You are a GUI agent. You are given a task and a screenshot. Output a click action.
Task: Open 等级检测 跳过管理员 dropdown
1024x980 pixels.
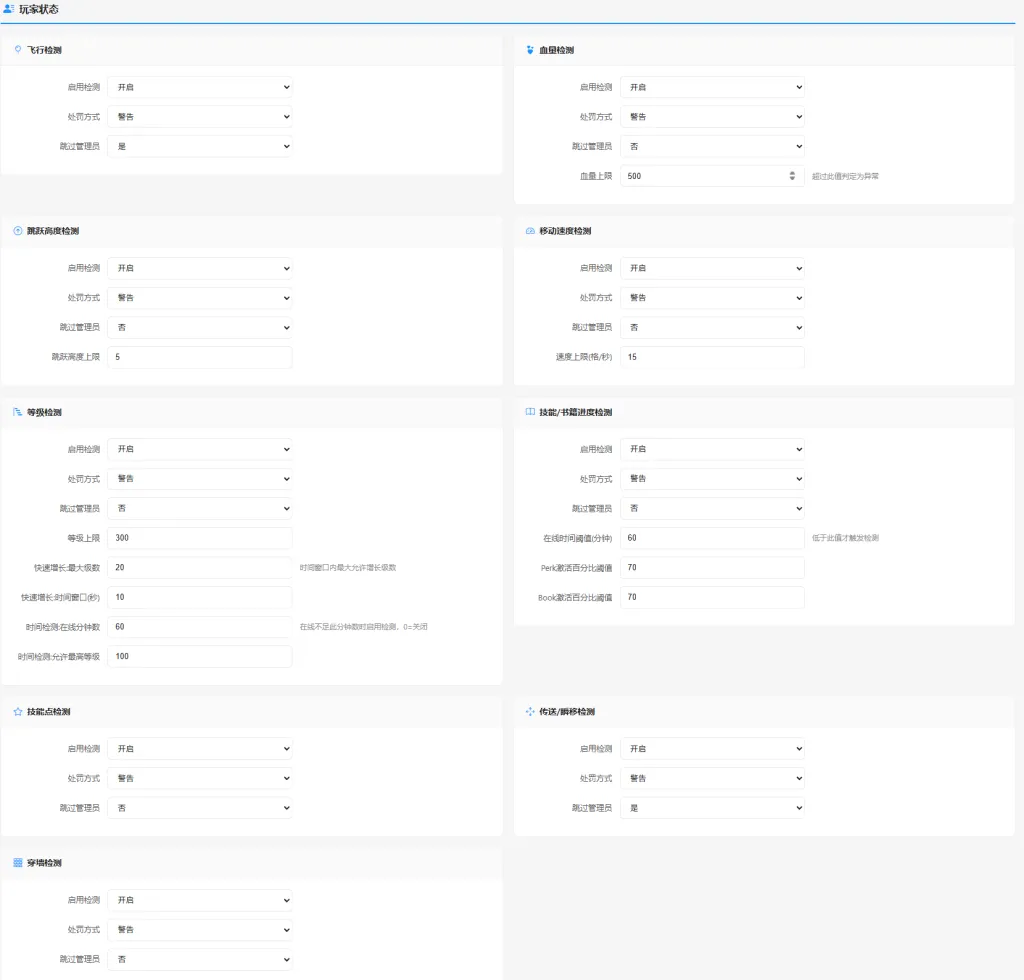tap(200, 508)
